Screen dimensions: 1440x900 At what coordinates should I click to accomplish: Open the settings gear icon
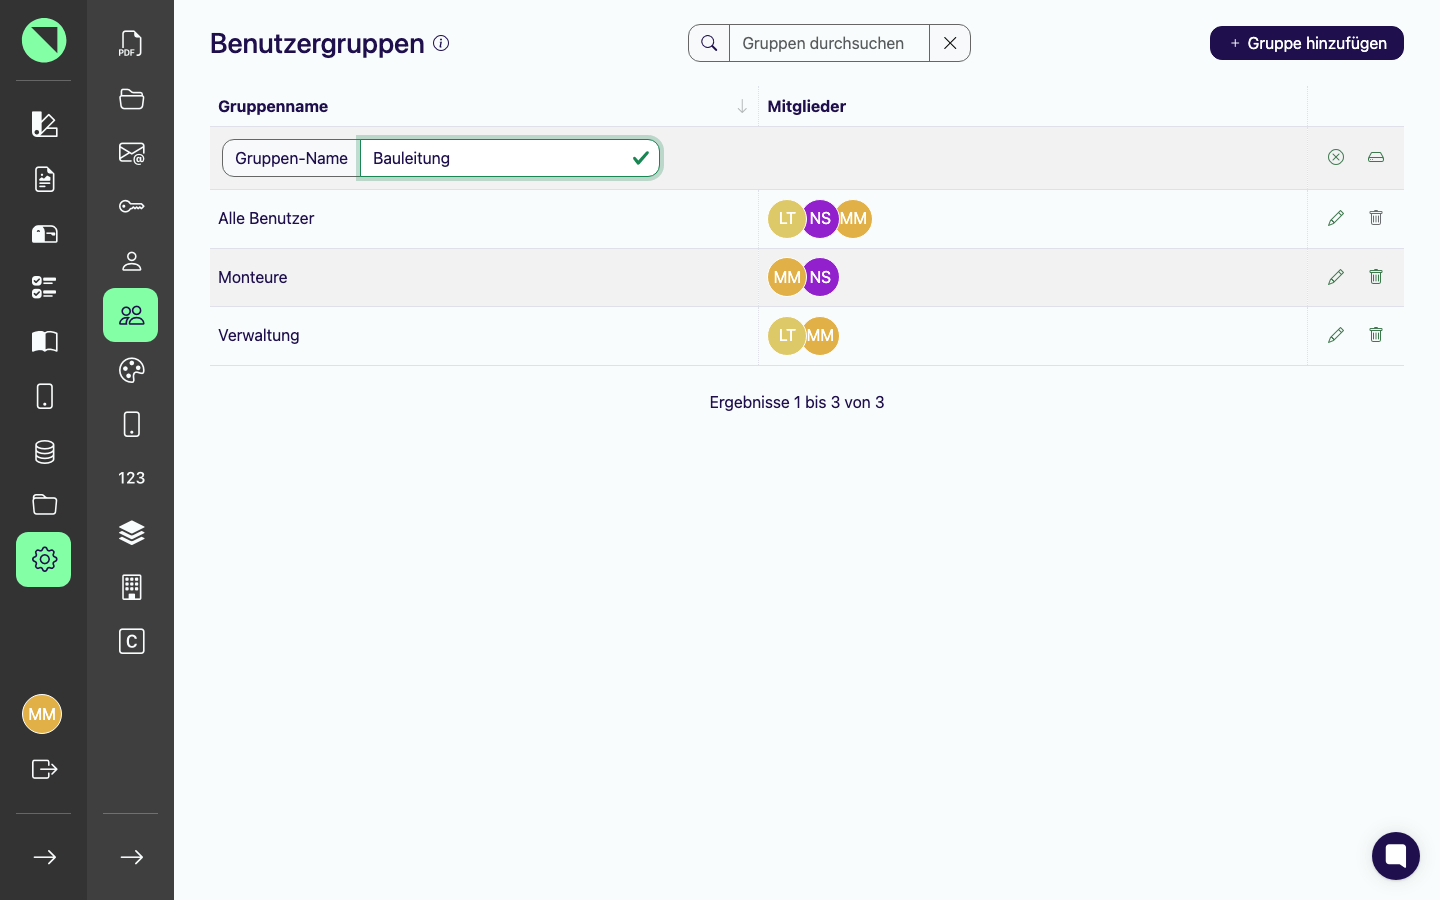[x=44, y=559]
